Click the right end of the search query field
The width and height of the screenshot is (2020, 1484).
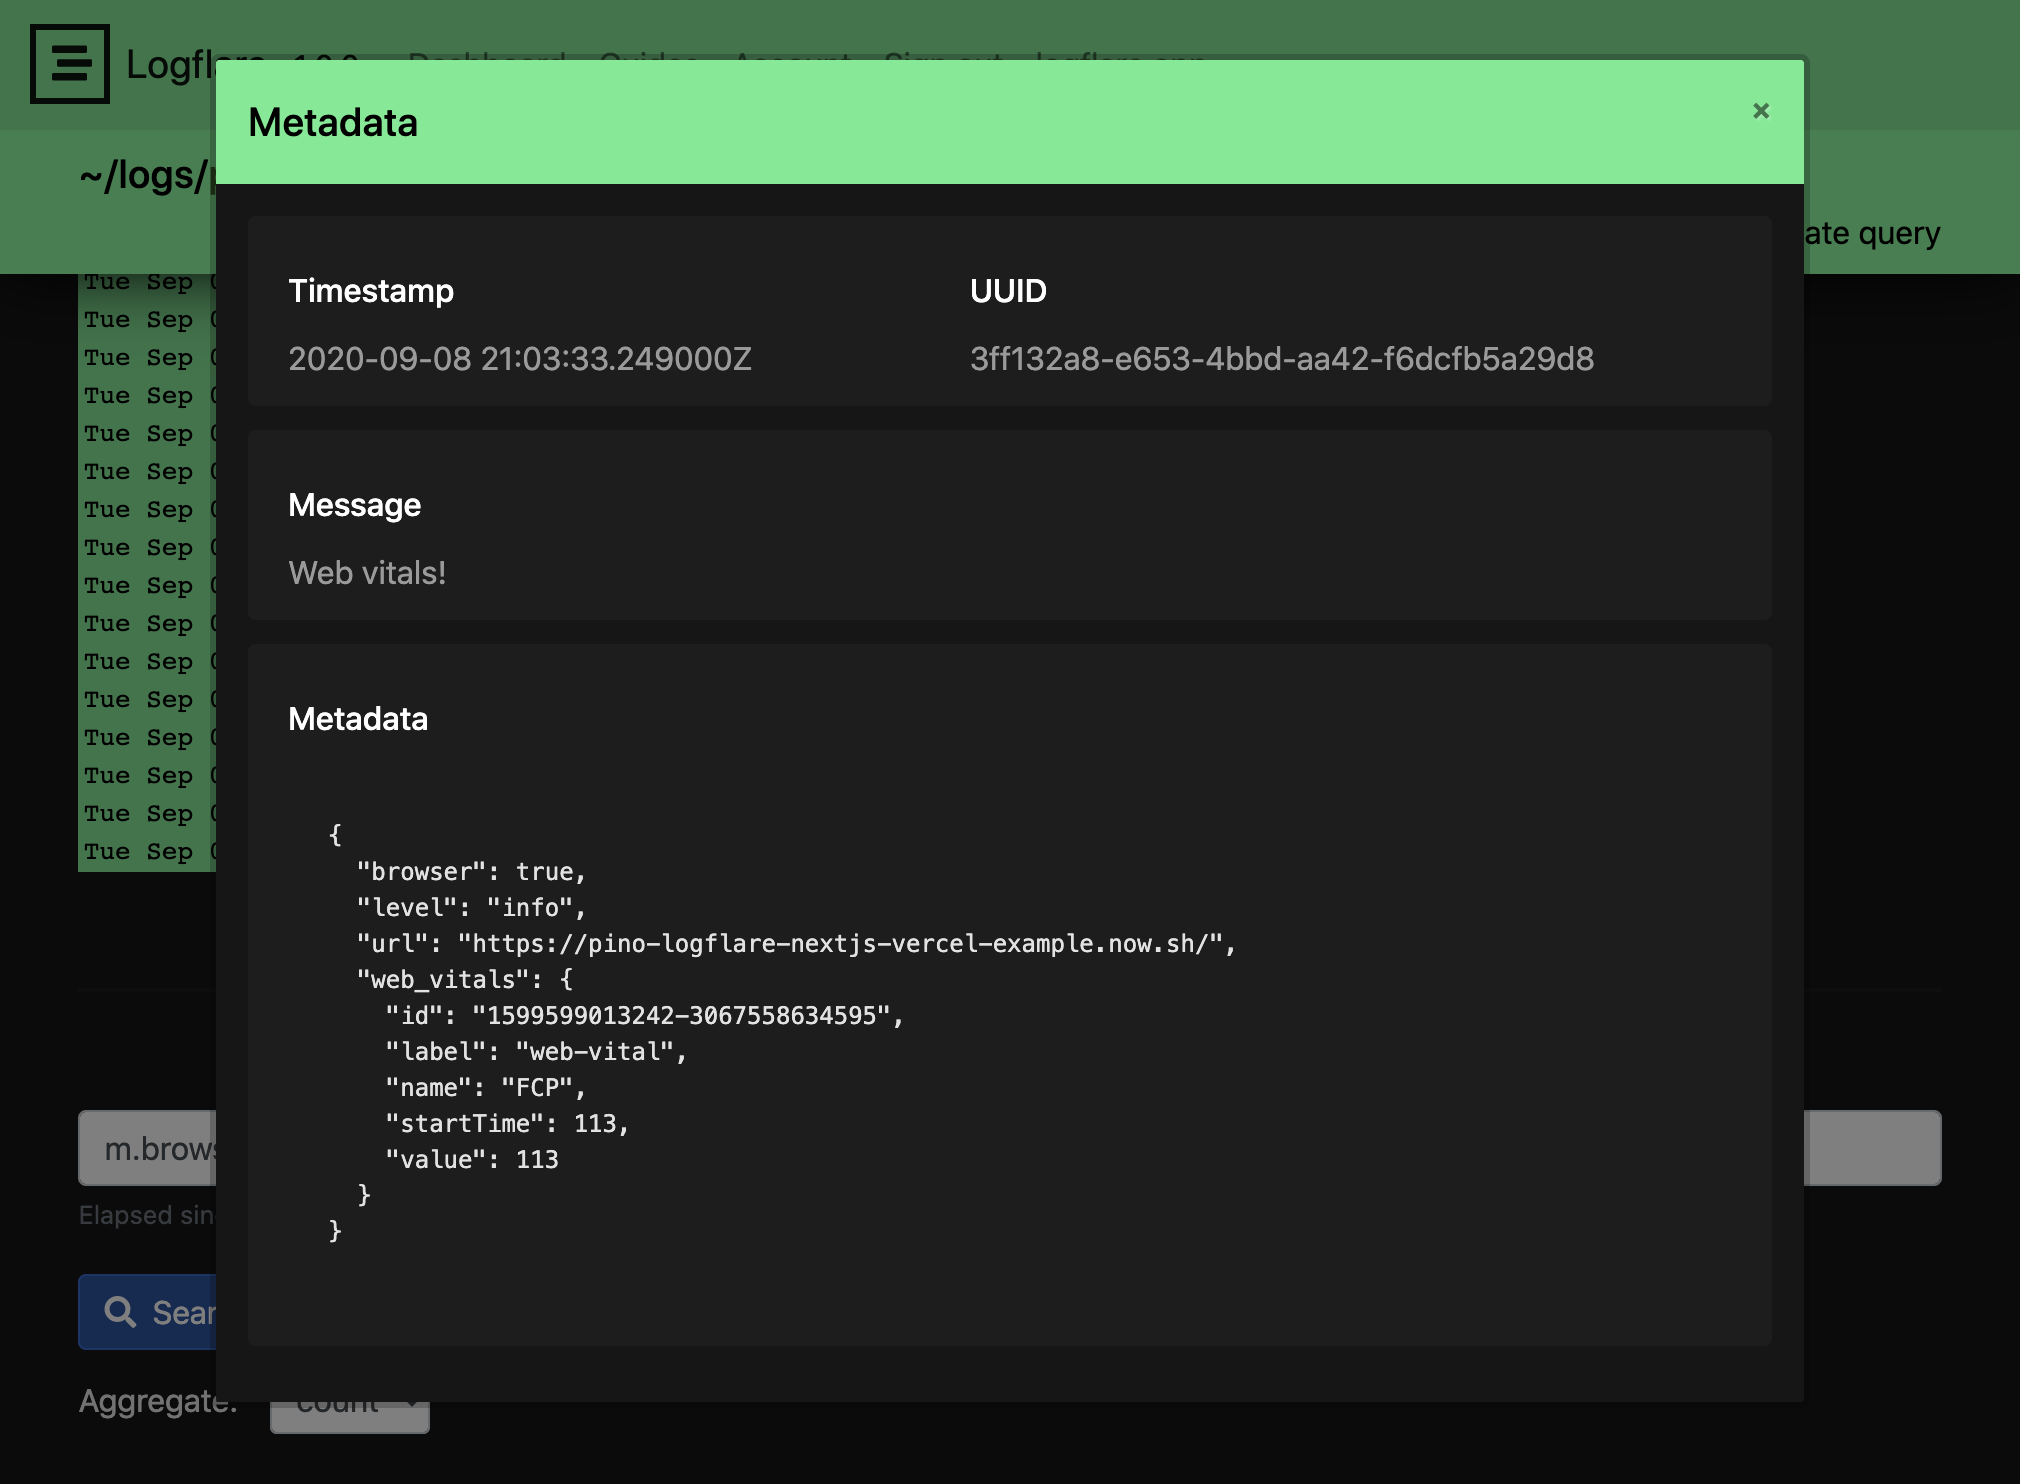(1872, 1148)
